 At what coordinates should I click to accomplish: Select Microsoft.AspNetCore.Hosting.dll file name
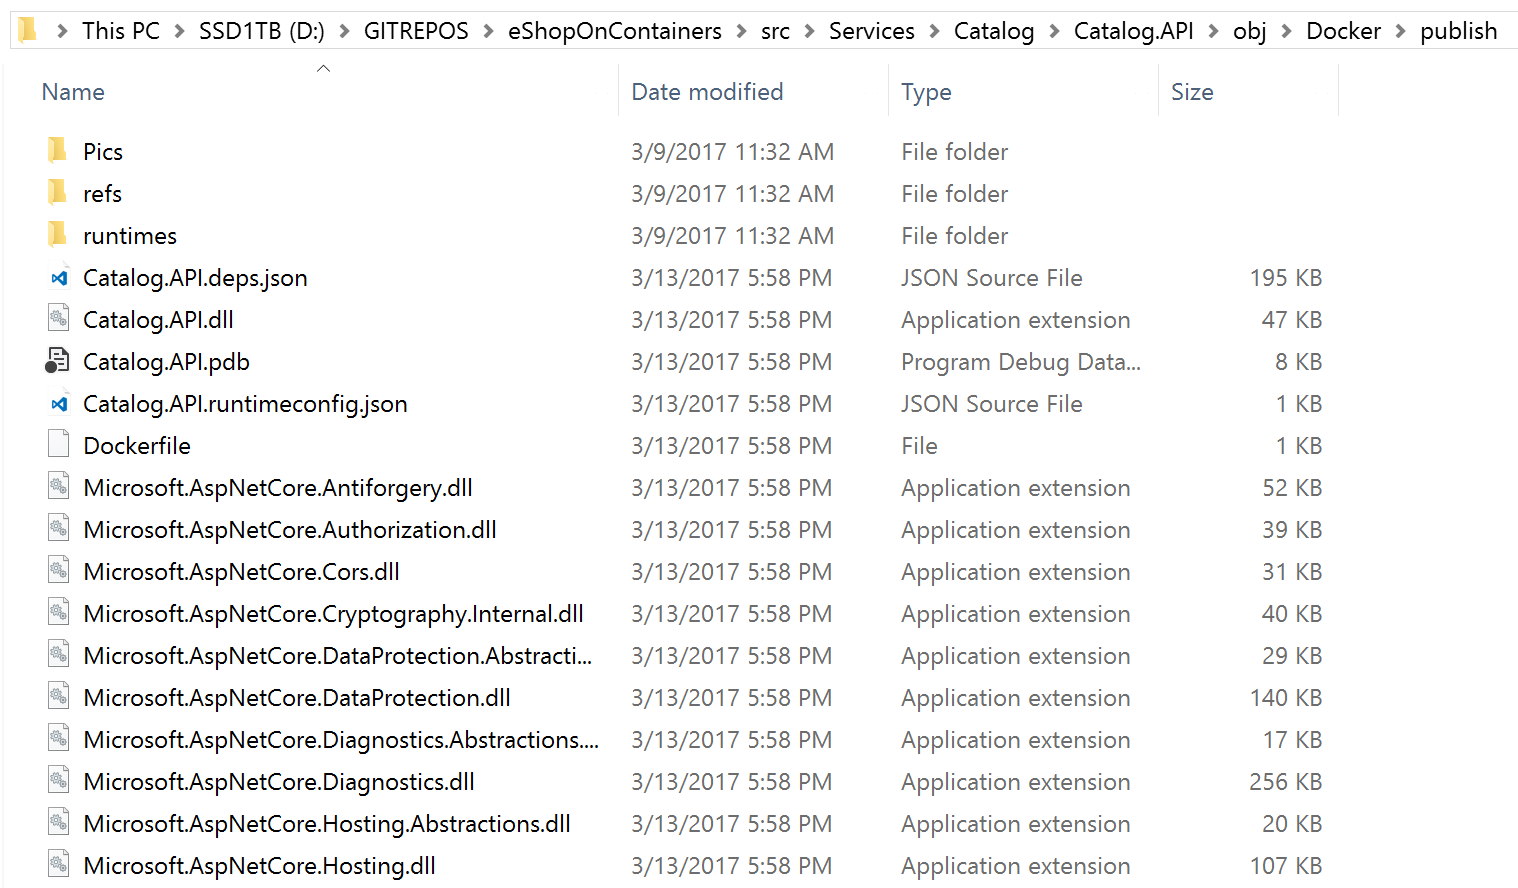(x=259, y=866)
